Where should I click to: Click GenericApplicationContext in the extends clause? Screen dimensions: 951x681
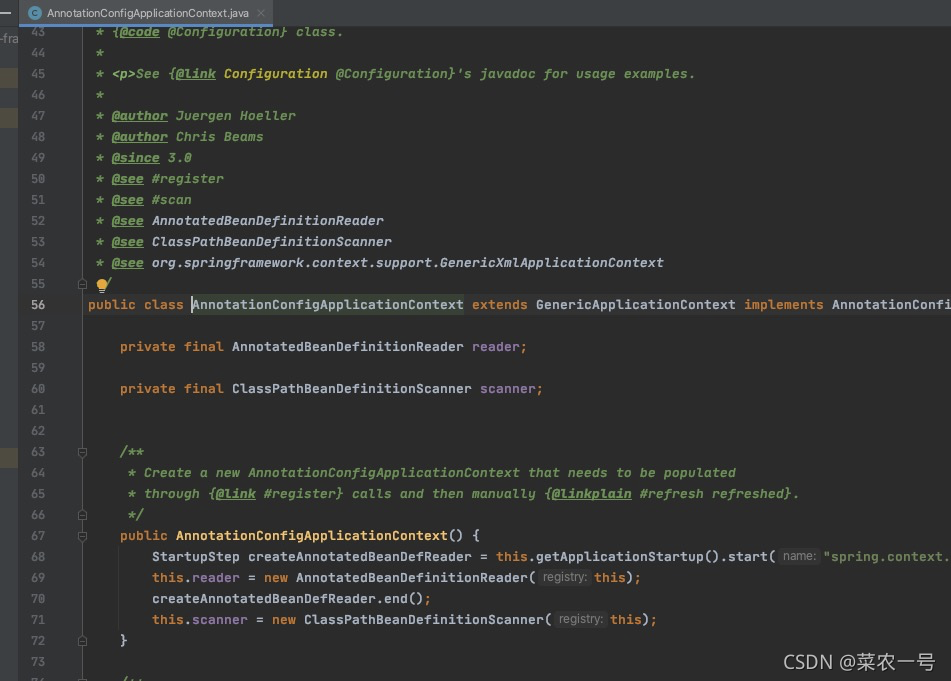(x=636, y=304)
